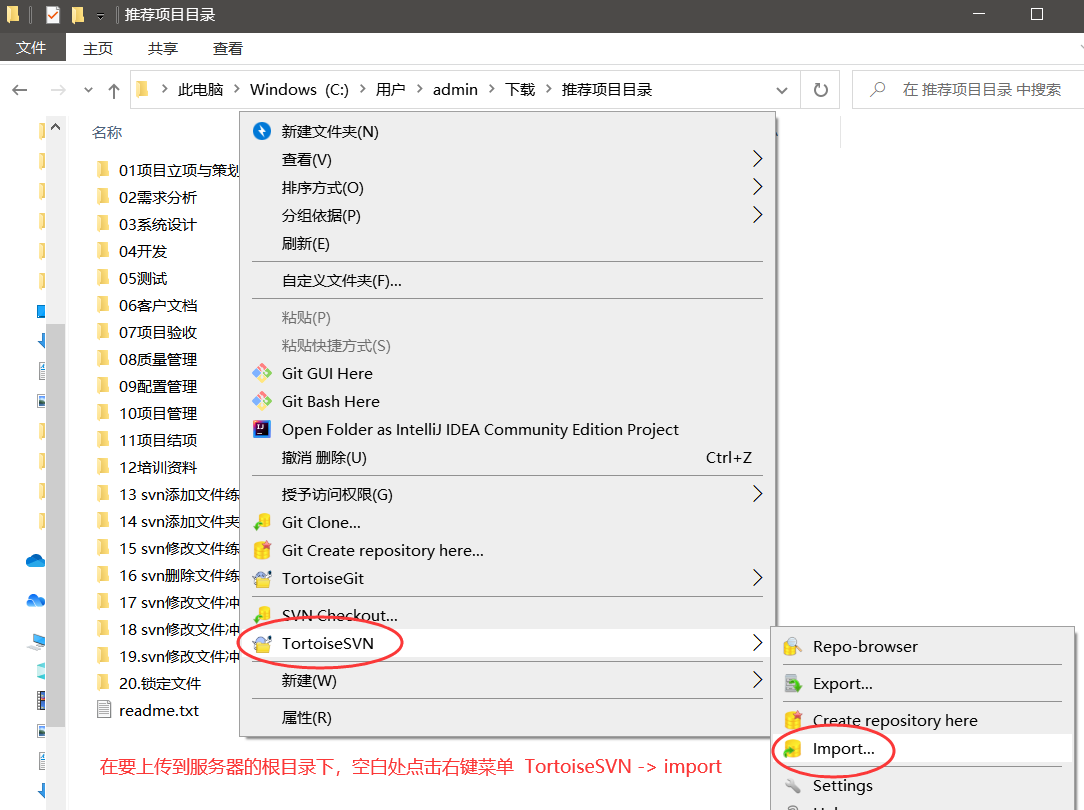Screen dimensions: 1084x810
Task: Click the quick access properties check icon in title bar
Action: coord(53,15)
